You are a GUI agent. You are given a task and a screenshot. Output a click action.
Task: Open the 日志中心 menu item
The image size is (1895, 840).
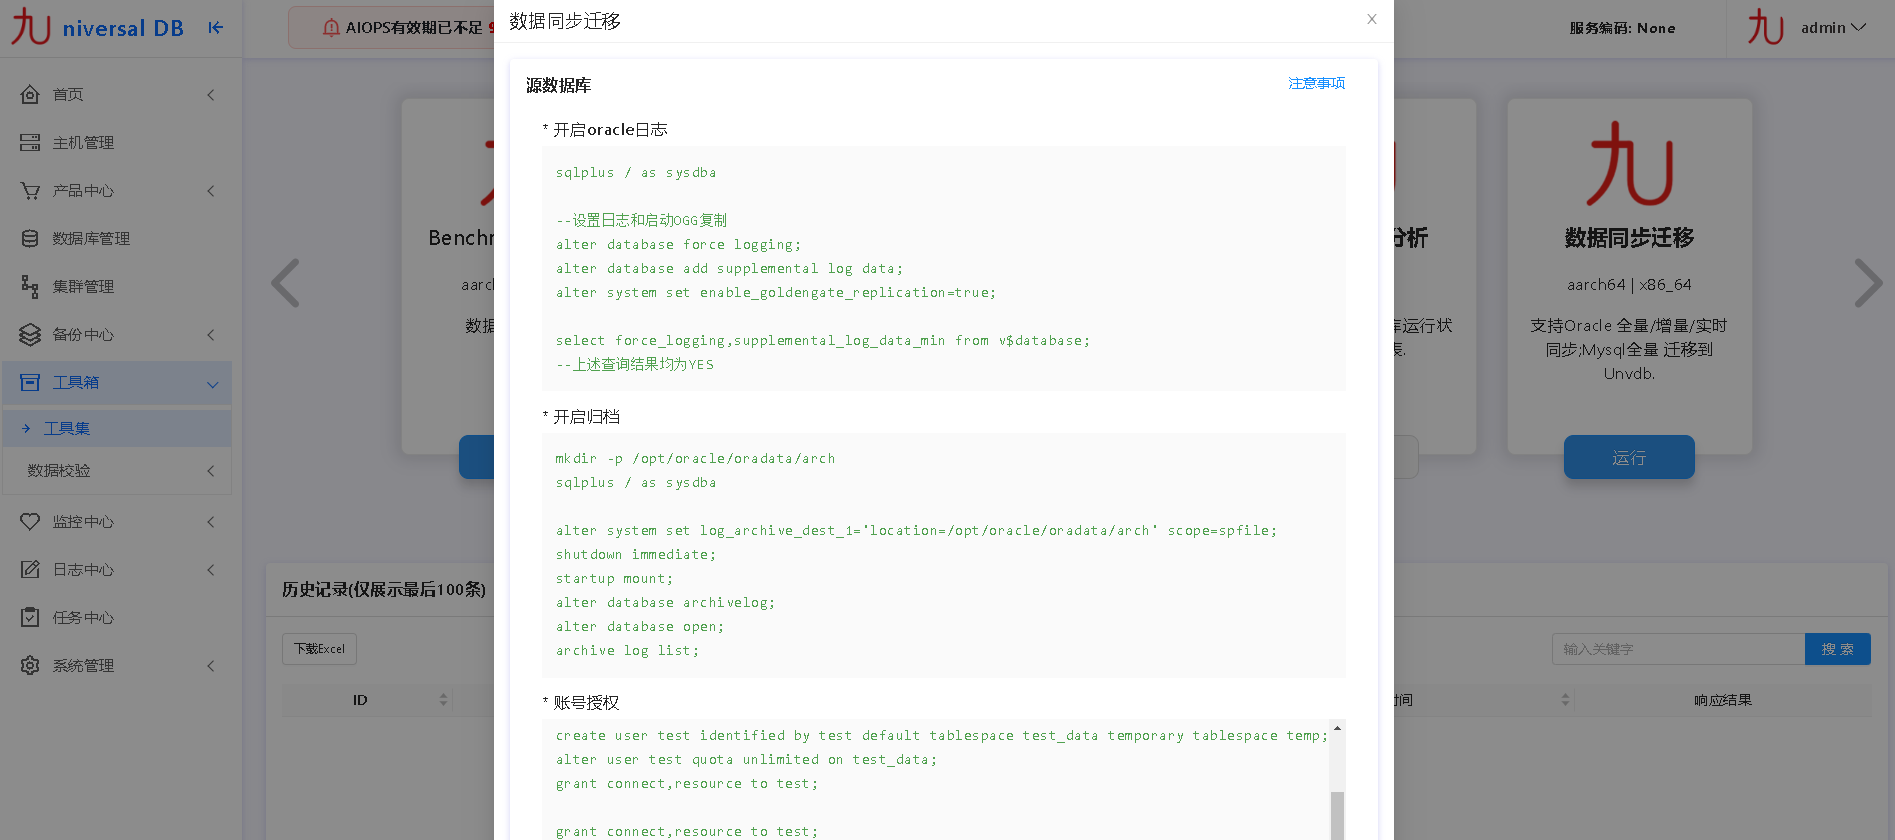(x=83, y=570)
